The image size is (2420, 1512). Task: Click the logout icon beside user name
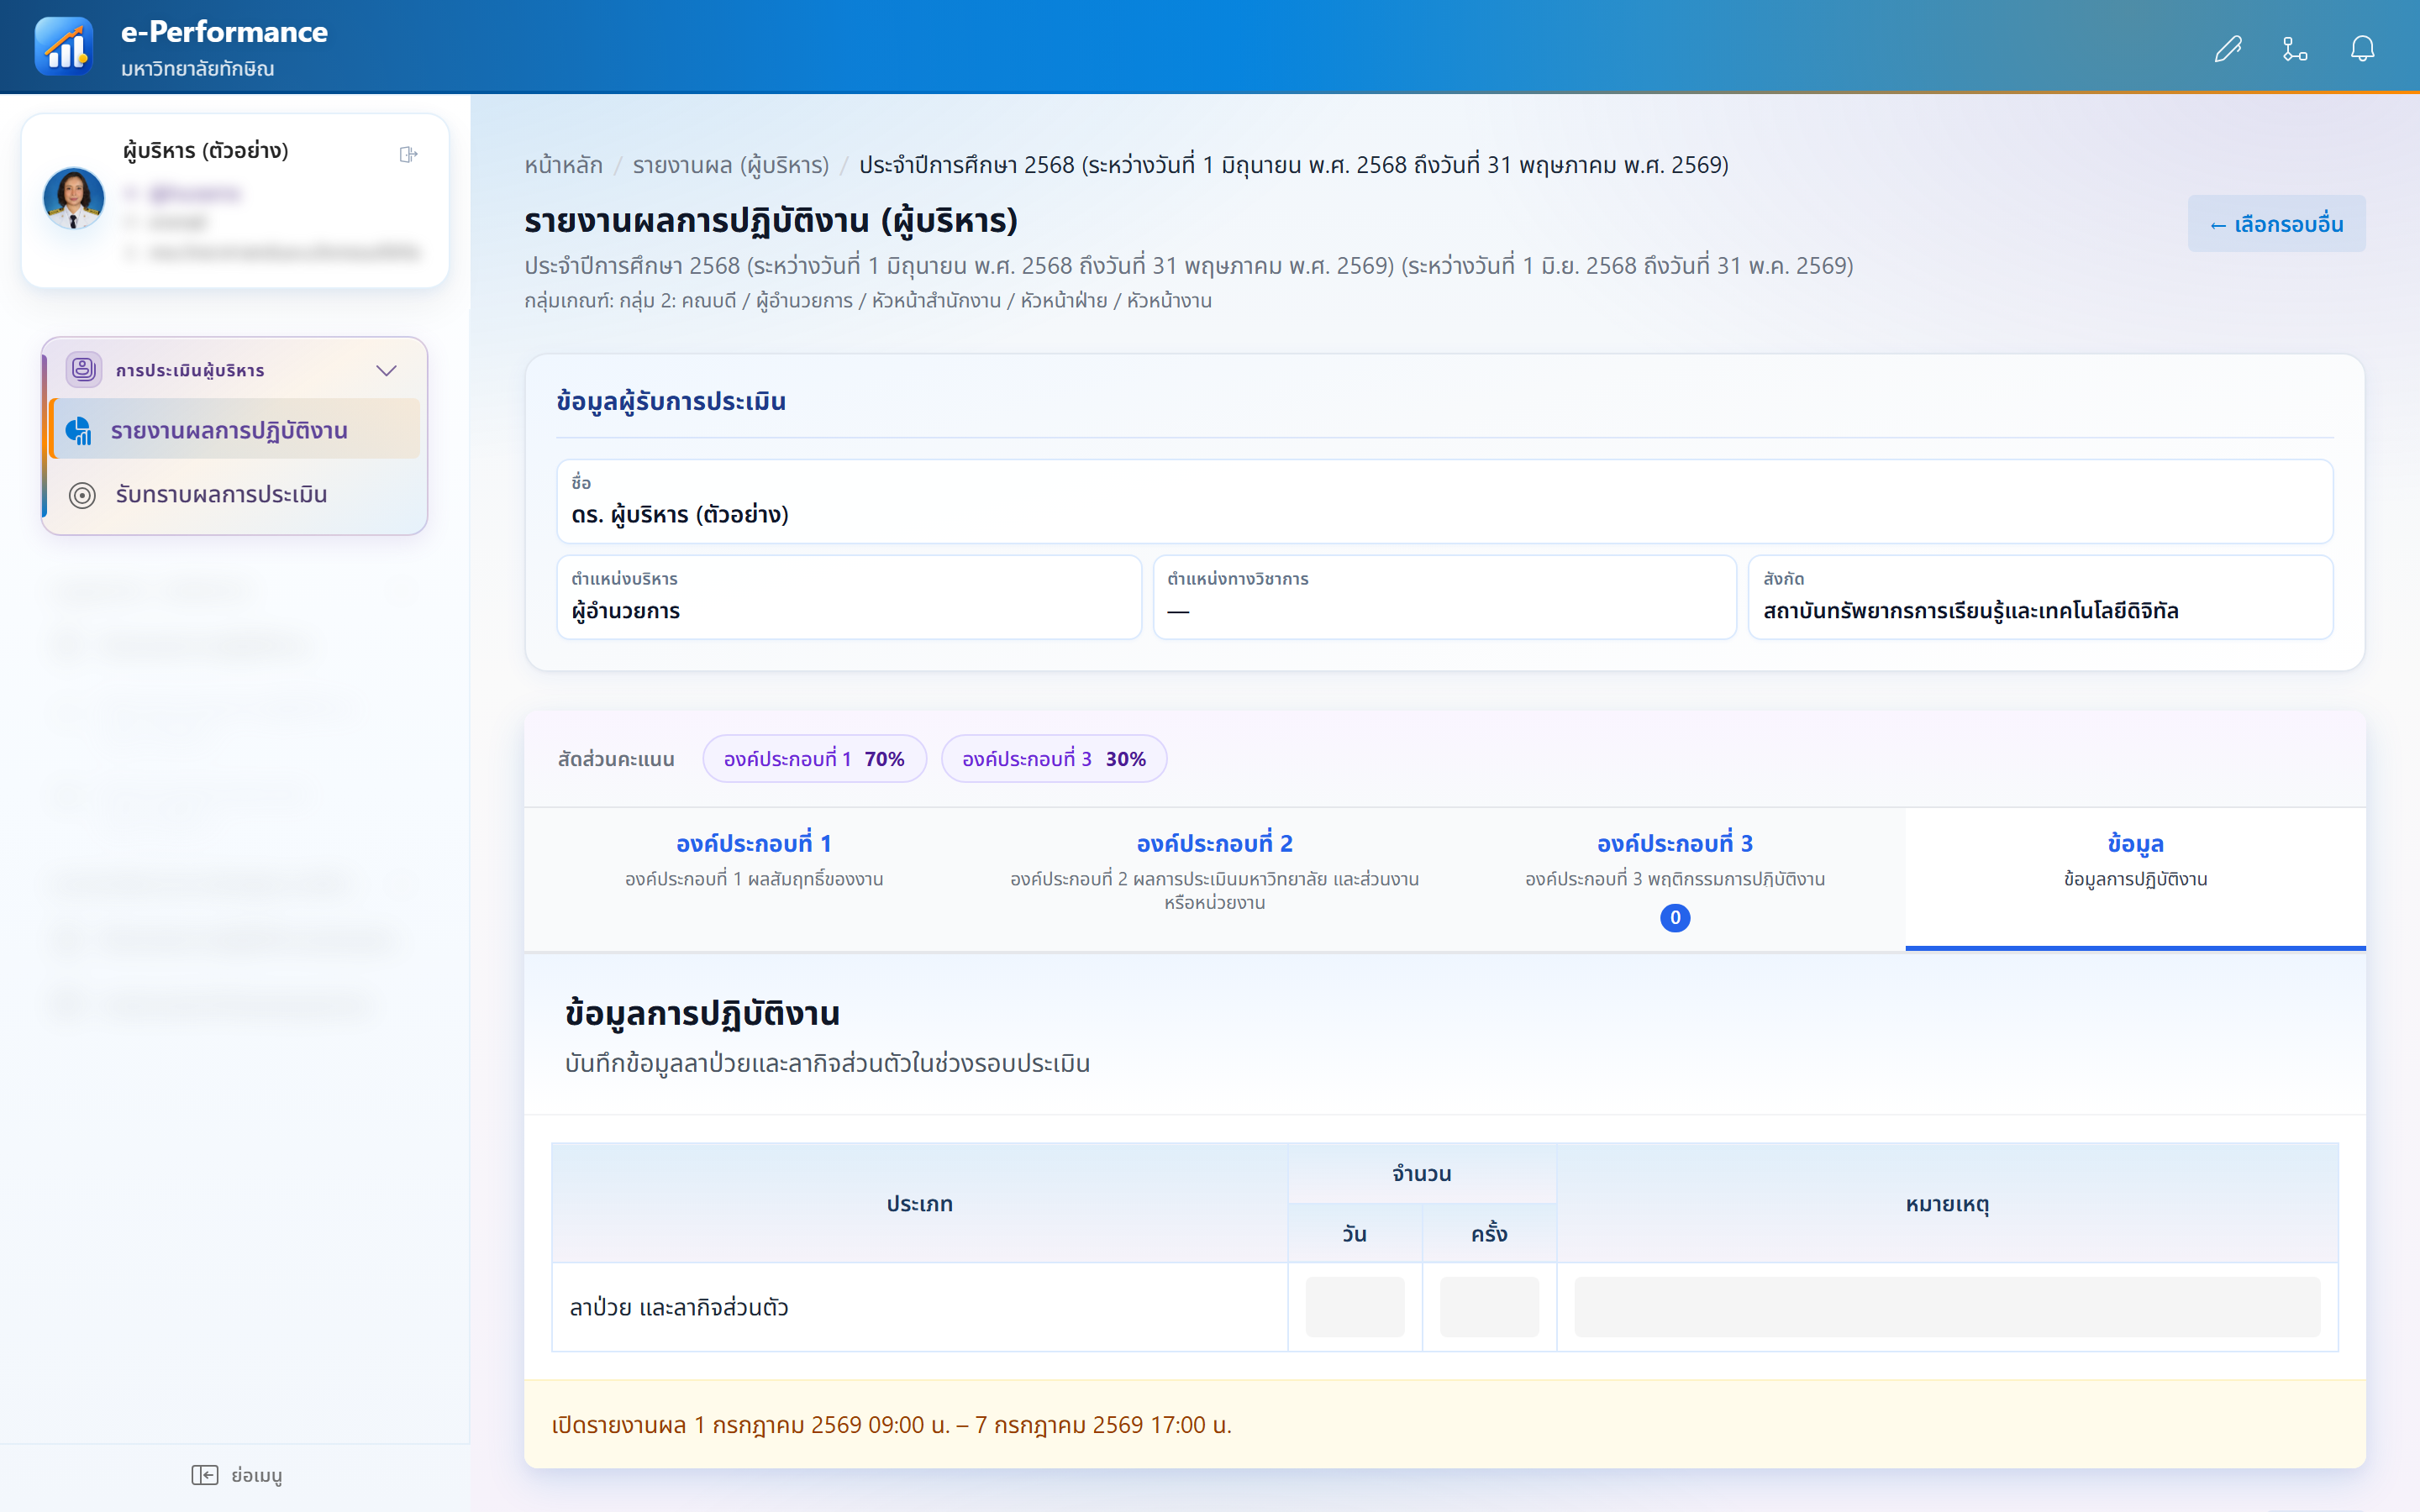coord(408,154)
